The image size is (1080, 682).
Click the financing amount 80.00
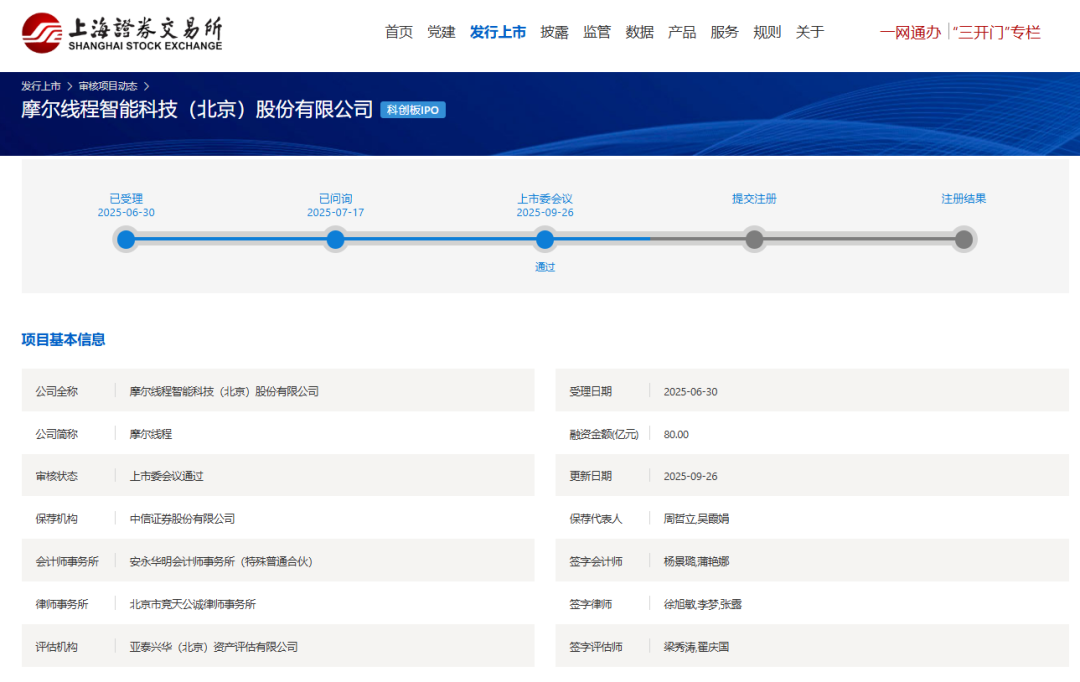click(x=676, y=434)
